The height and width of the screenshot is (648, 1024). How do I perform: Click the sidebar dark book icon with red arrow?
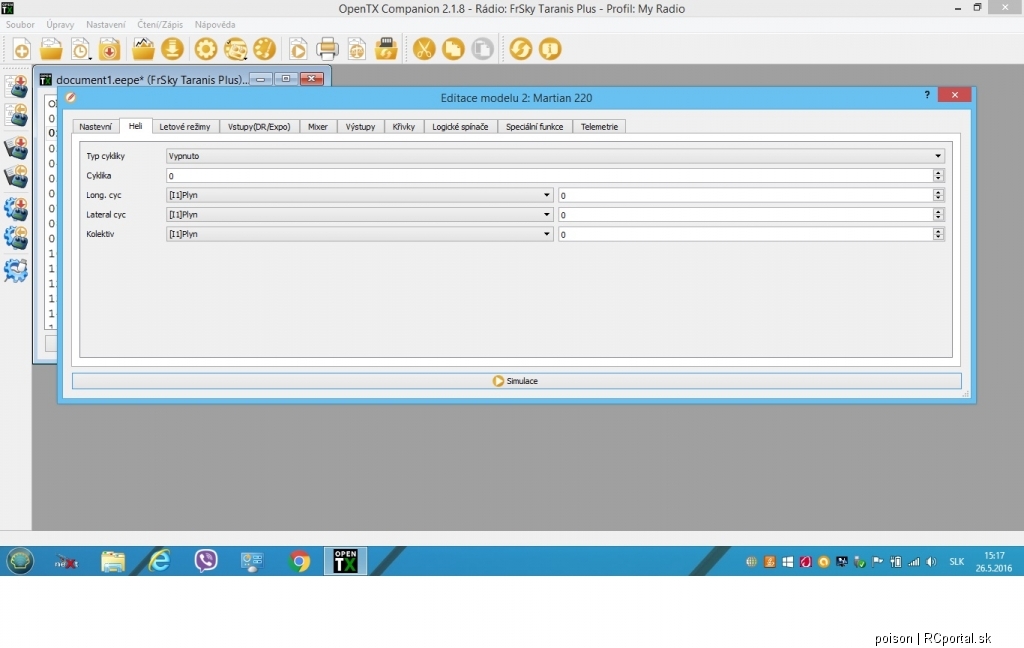coord(16,148)
